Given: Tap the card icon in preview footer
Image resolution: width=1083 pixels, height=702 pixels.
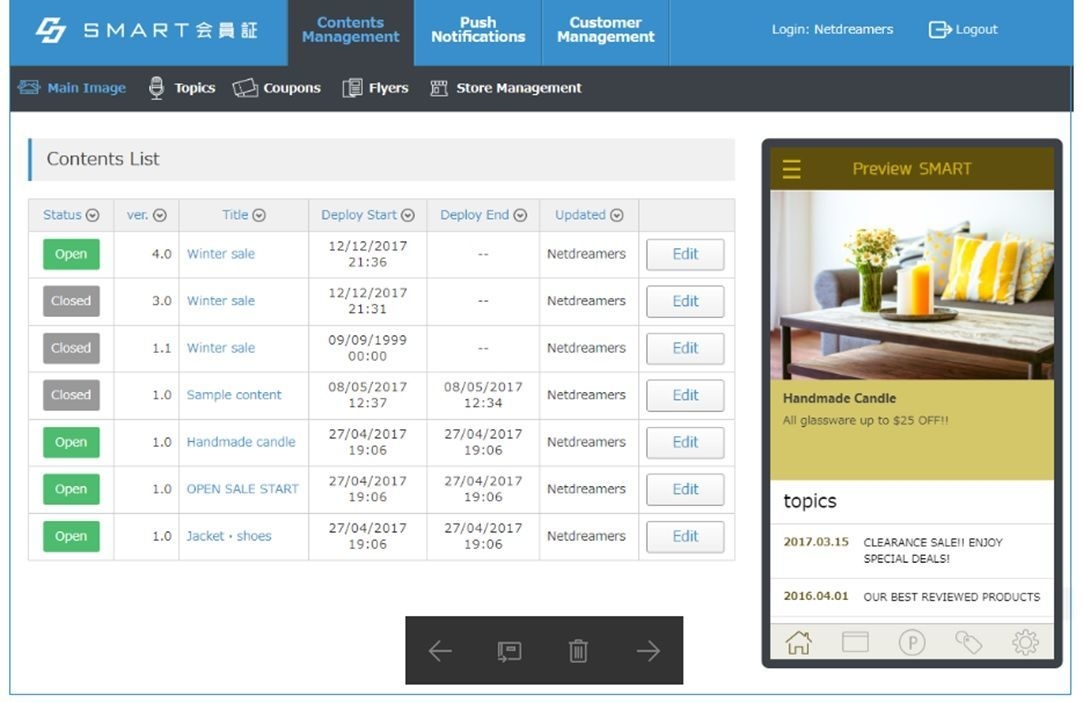Looking at the screenshot, I should point(855,642).
